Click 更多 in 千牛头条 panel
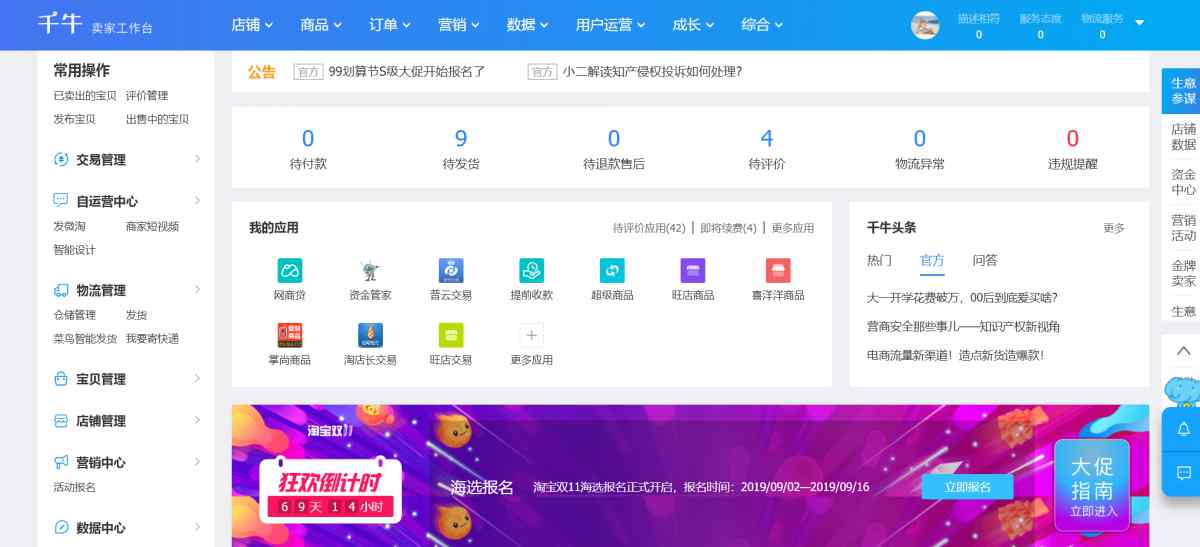Image resolution: width=1200 pixels, height=547 pixels. 1114,228
